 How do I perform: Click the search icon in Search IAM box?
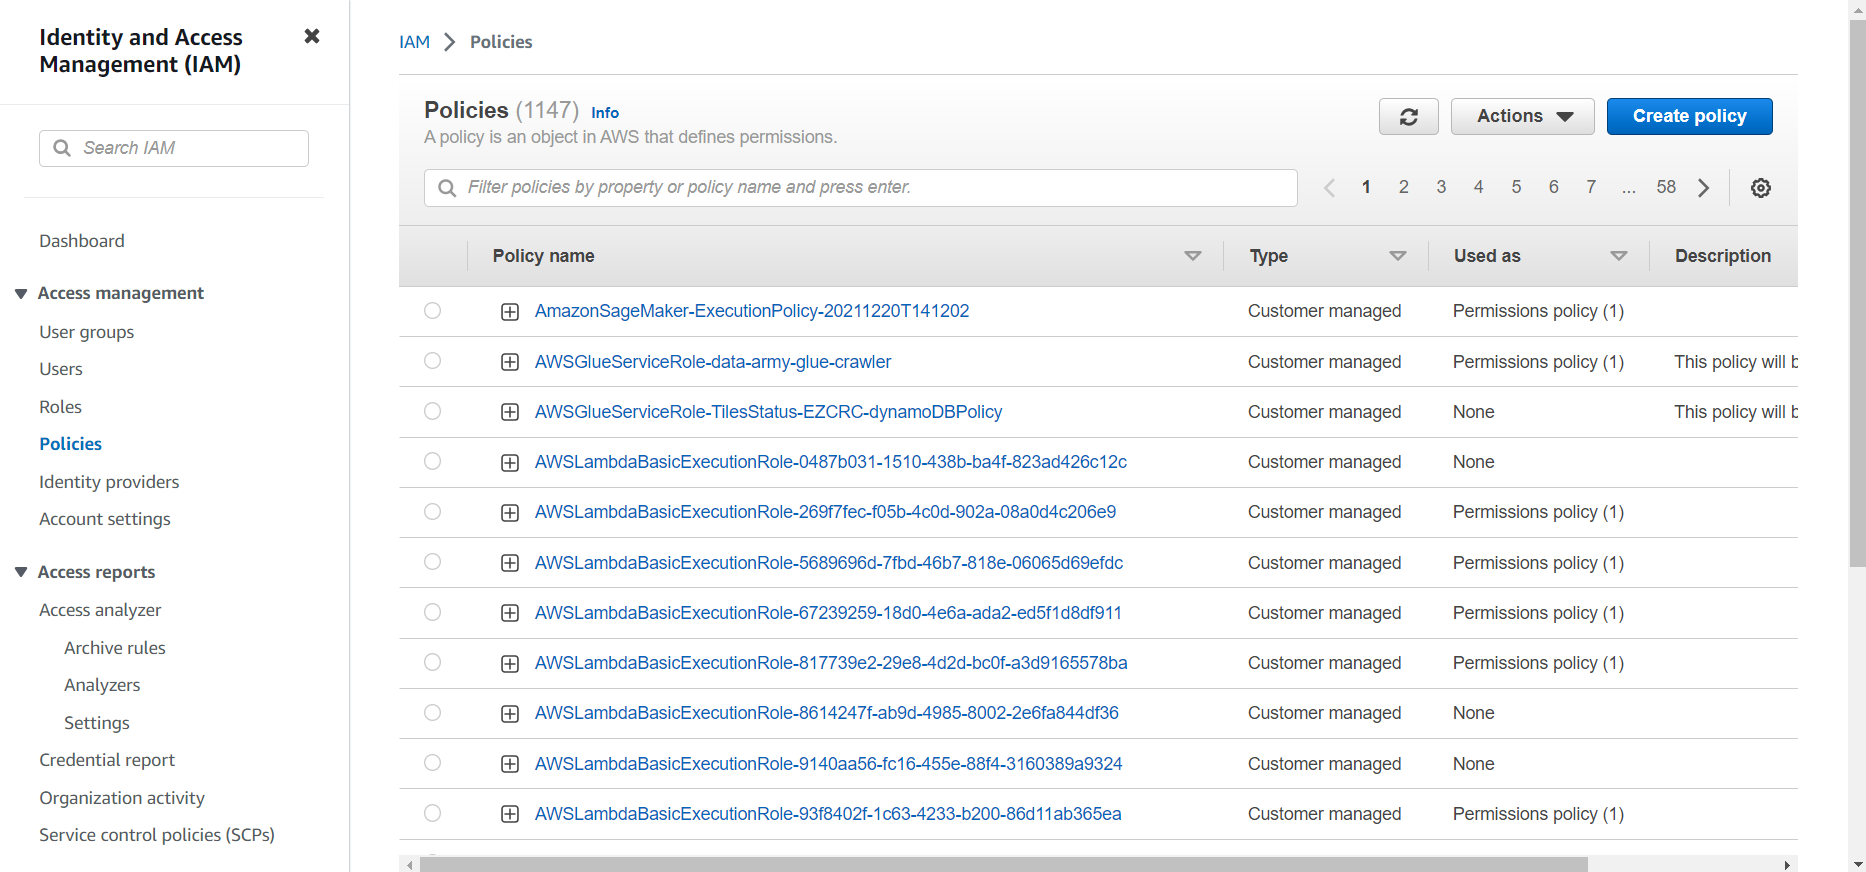[62, 148]
